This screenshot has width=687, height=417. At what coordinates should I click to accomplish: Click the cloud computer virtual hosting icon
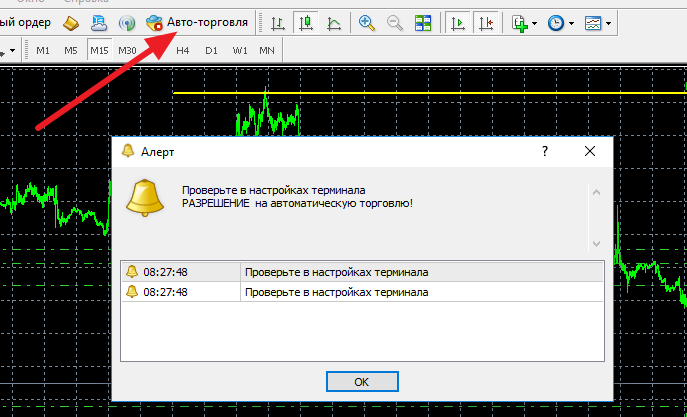pyautogui.click(x=99, y=23)
